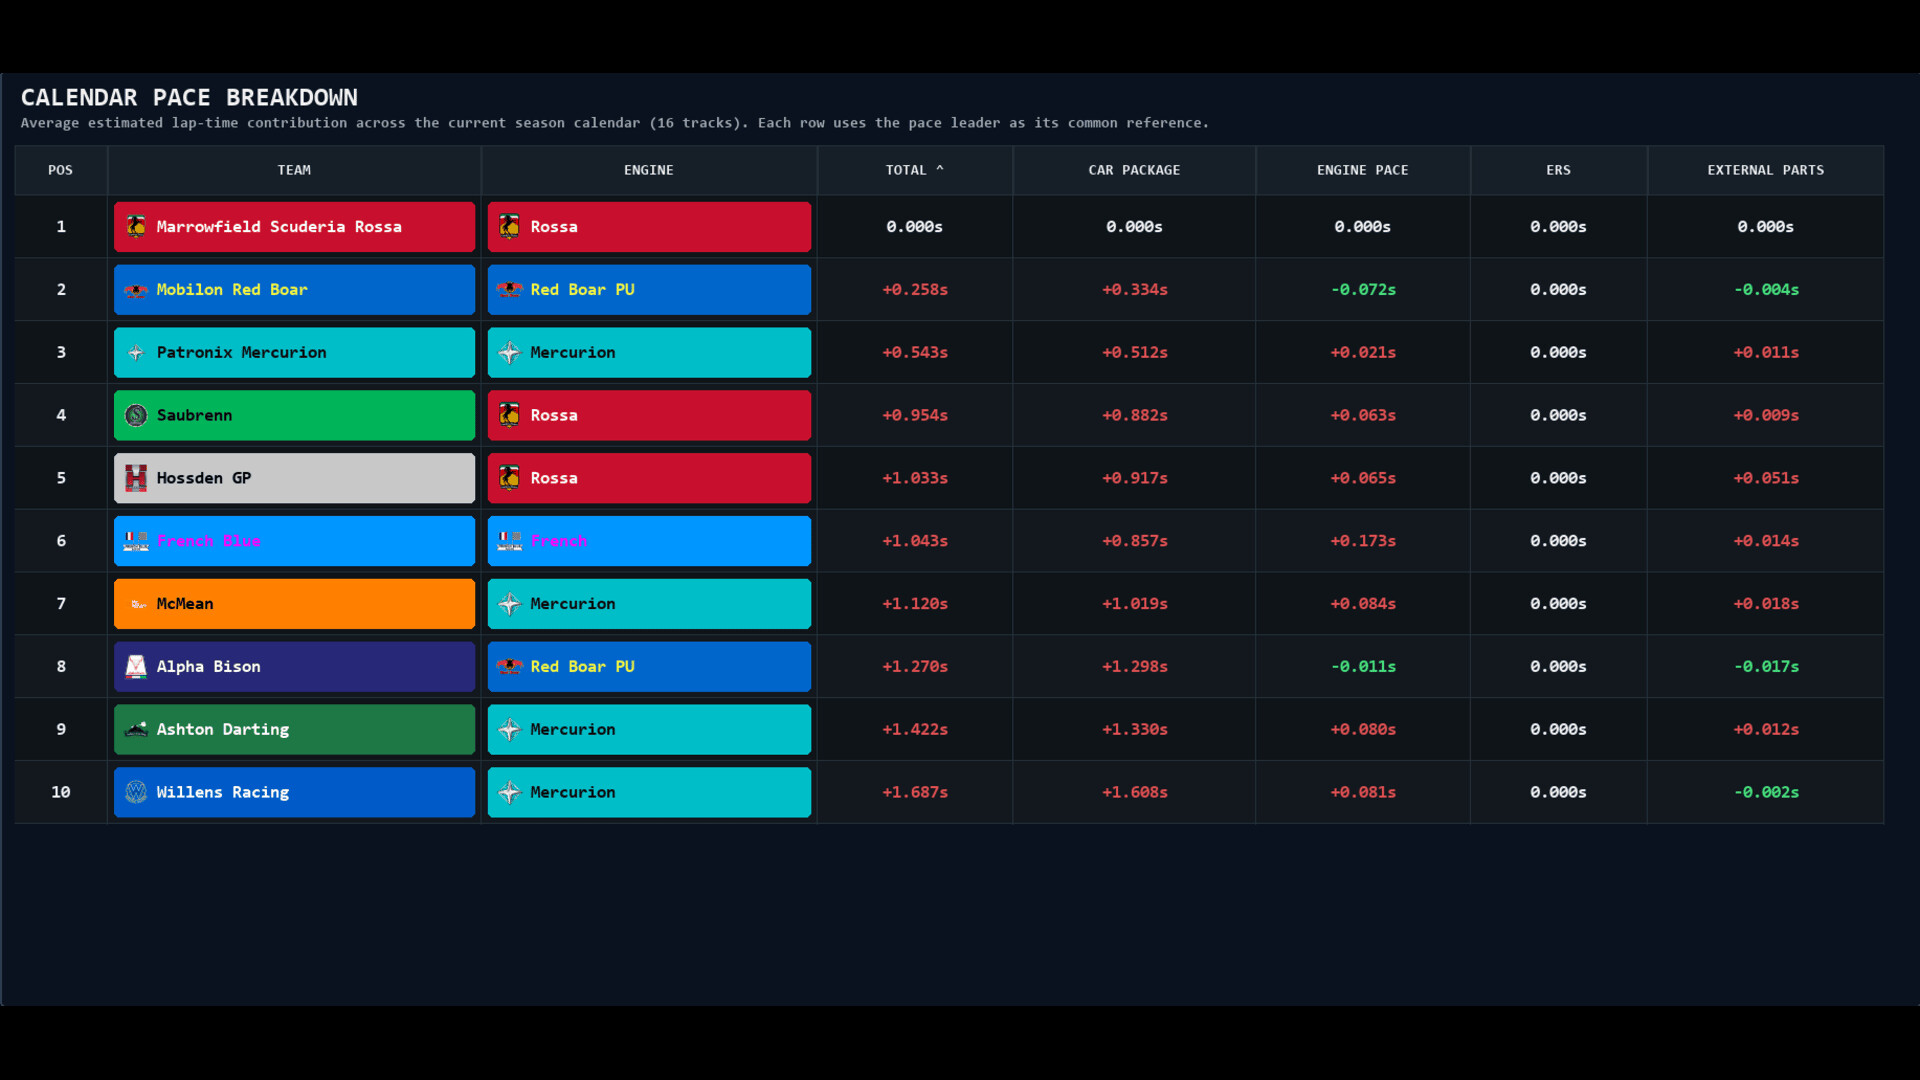This screenshot has width=1920, height=1080.
Task: Click the -0.004s external parts value
Action: [x=1766, y=290]
